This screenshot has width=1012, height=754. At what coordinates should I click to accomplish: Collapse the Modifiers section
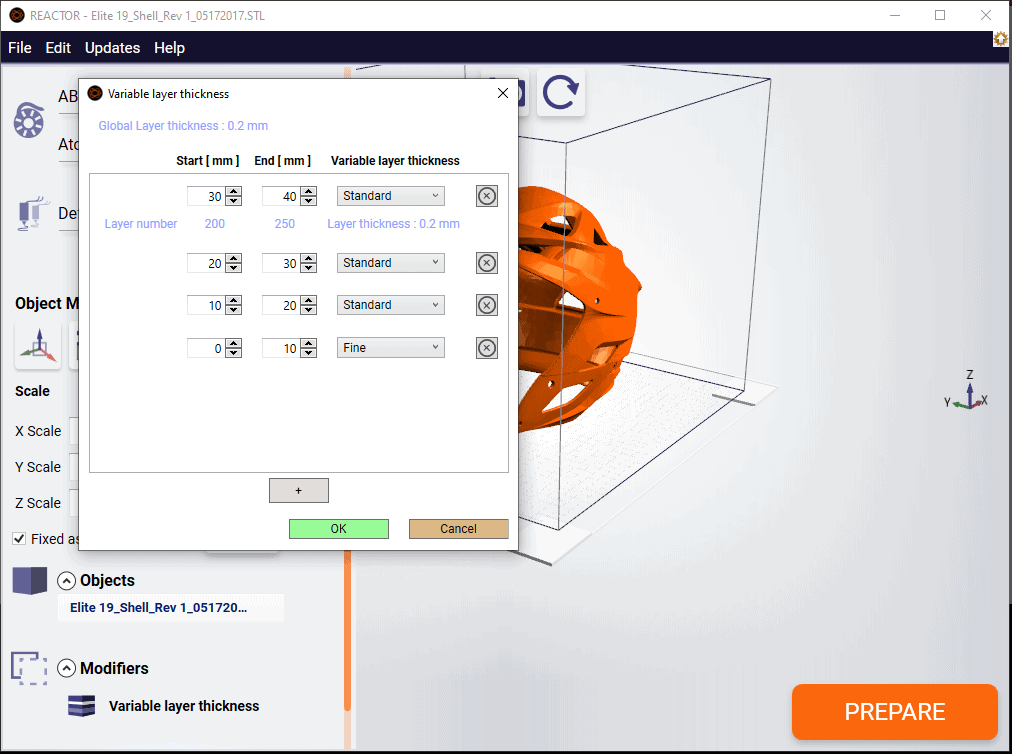(x=66, y=668)
